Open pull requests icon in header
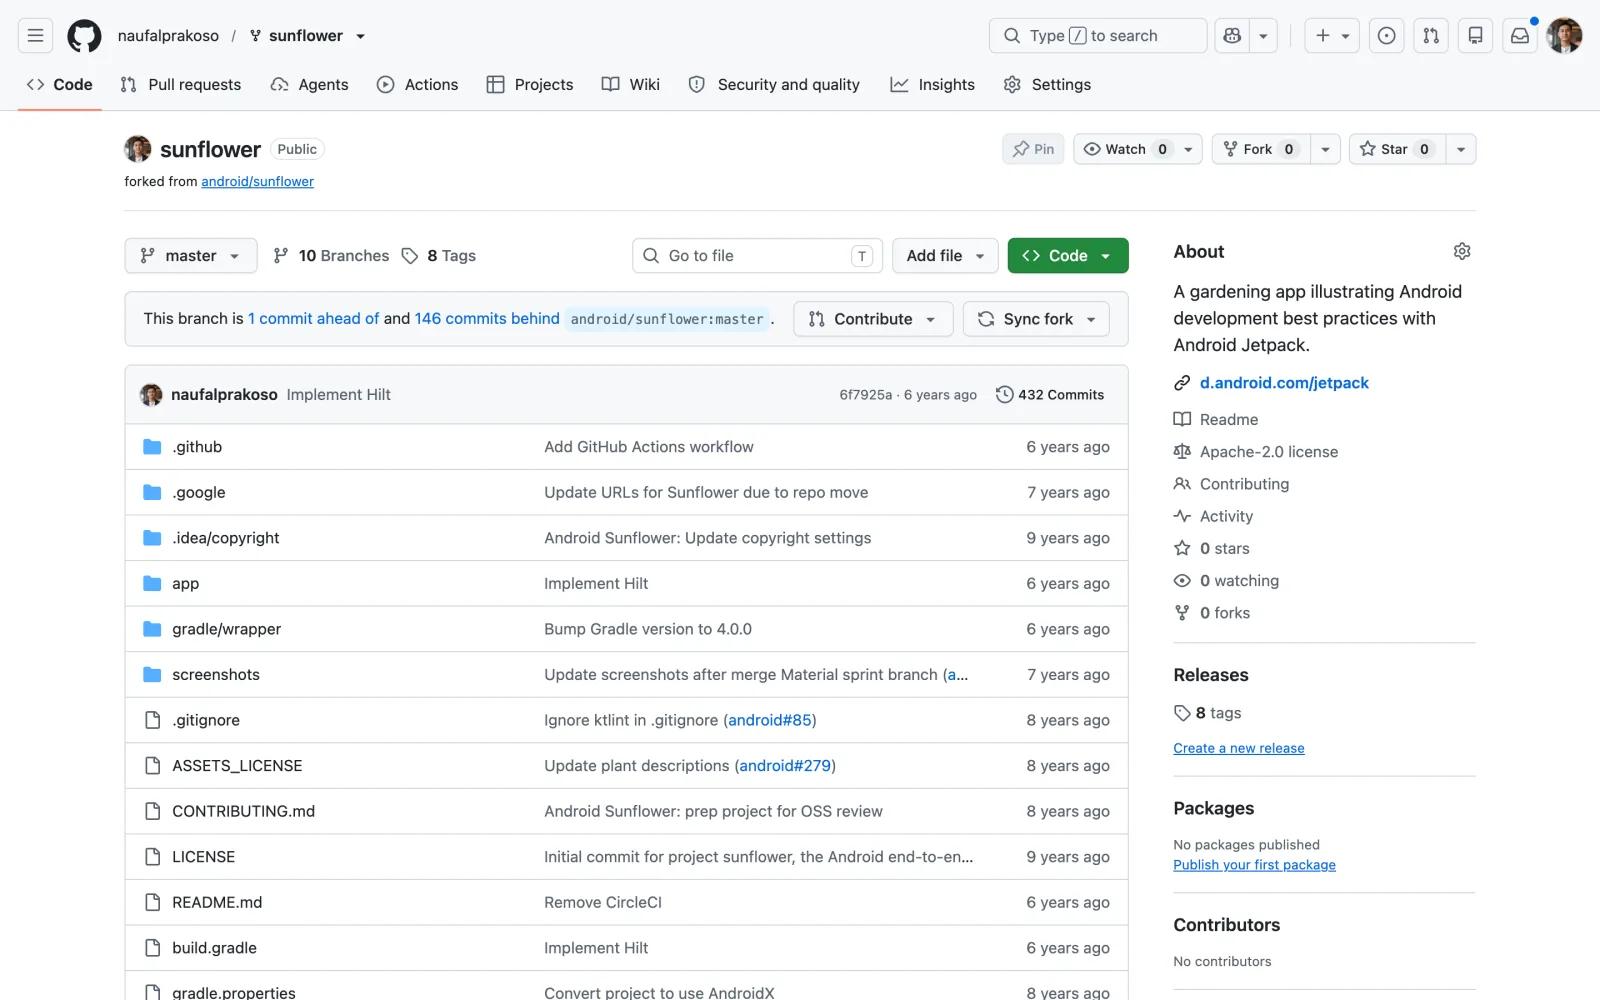 (1431, 36)
